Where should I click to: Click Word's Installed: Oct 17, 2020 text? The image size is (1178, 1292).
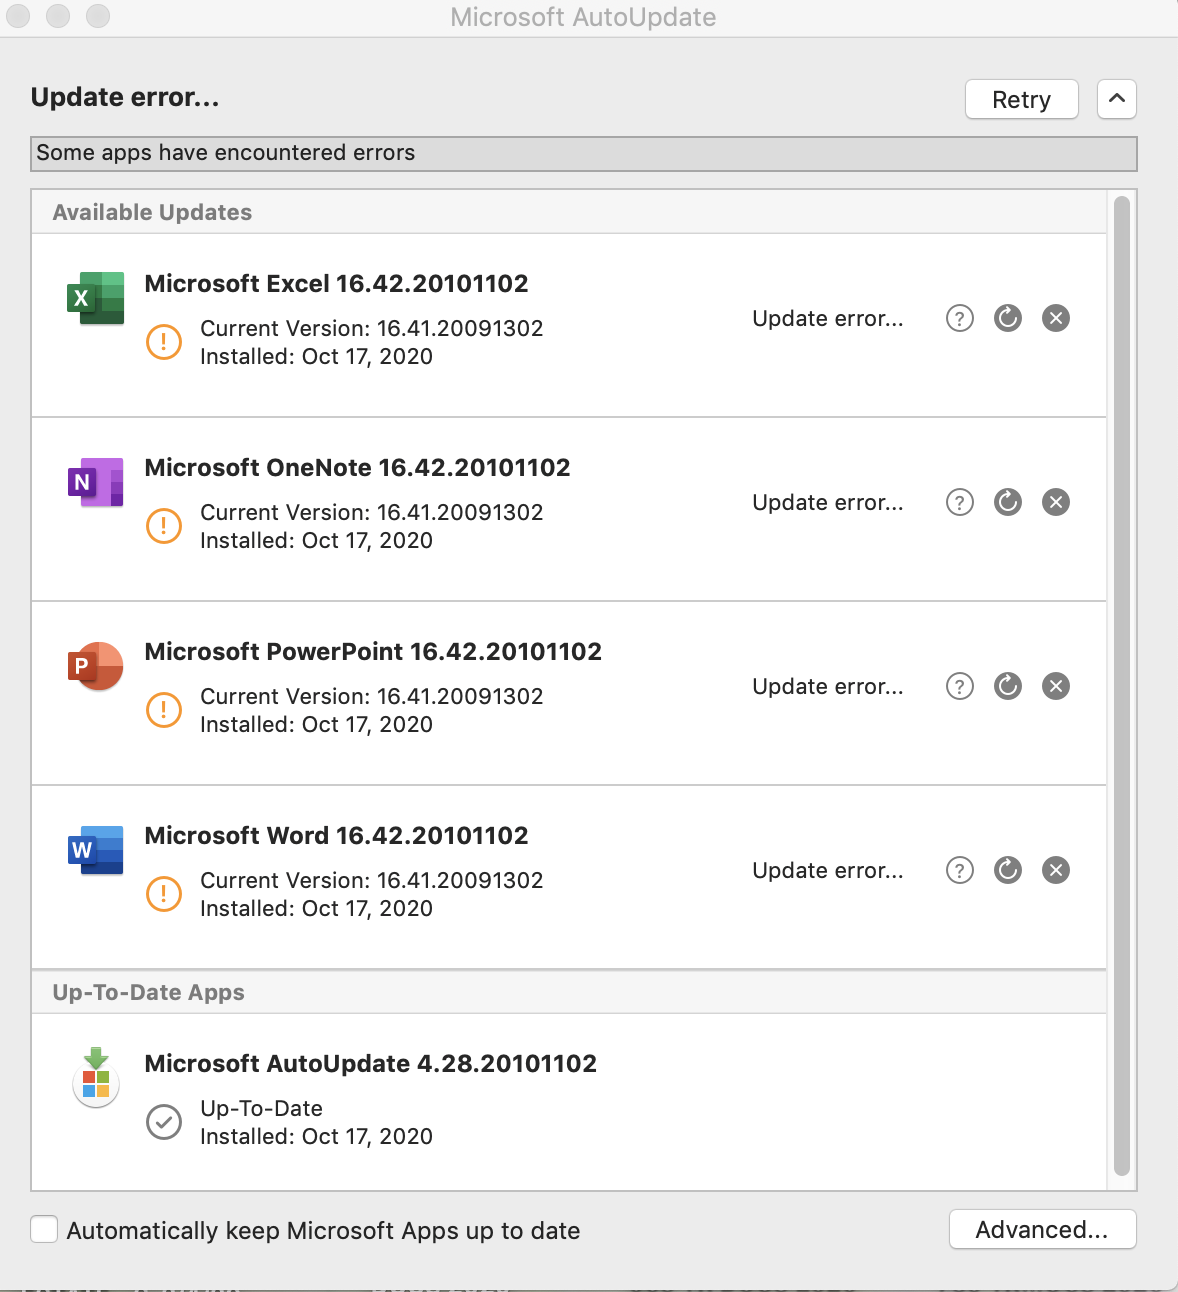(316, 908)
